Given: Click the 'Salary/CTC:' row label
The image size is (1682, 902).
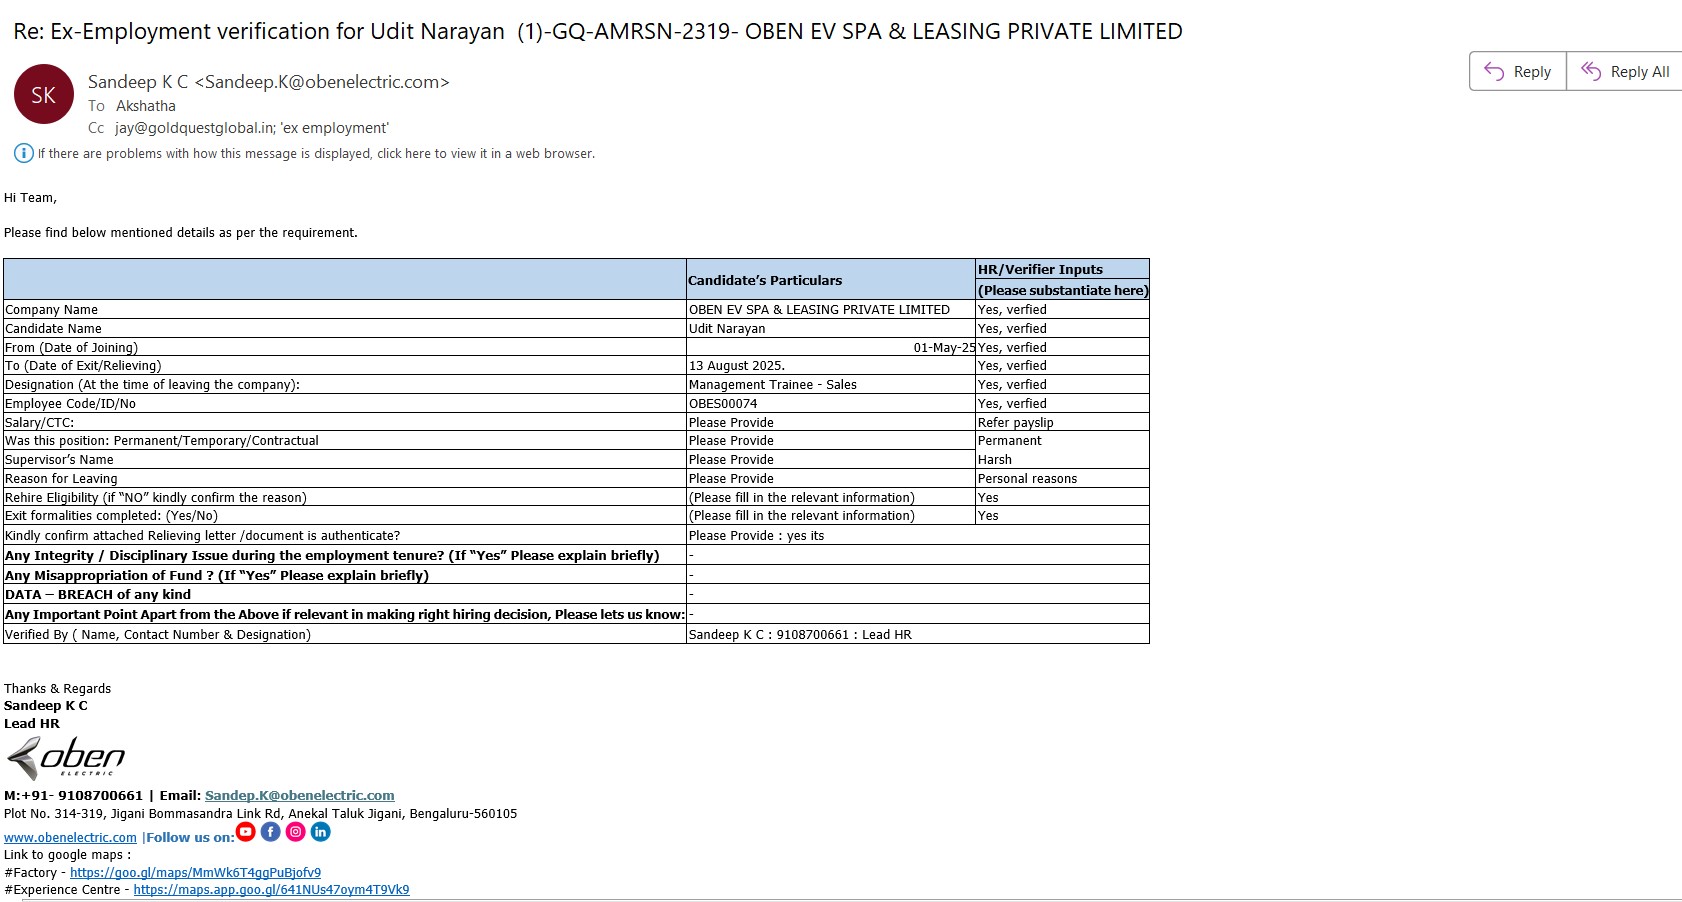Looking at the screenshot, I should point(39,423).
